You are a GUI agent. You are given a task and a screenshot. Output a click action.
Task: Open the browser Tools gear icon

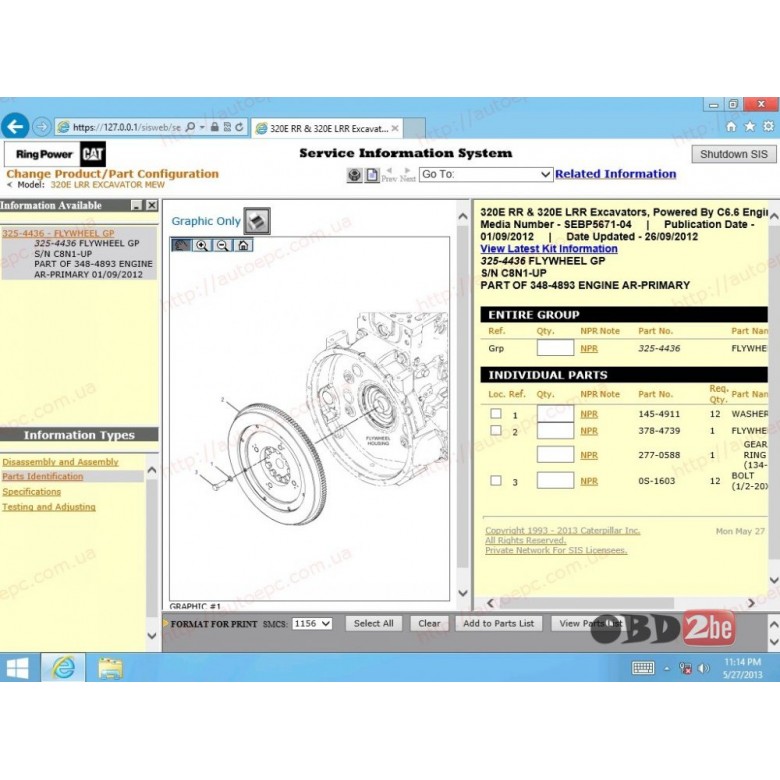tap(769, 126)
